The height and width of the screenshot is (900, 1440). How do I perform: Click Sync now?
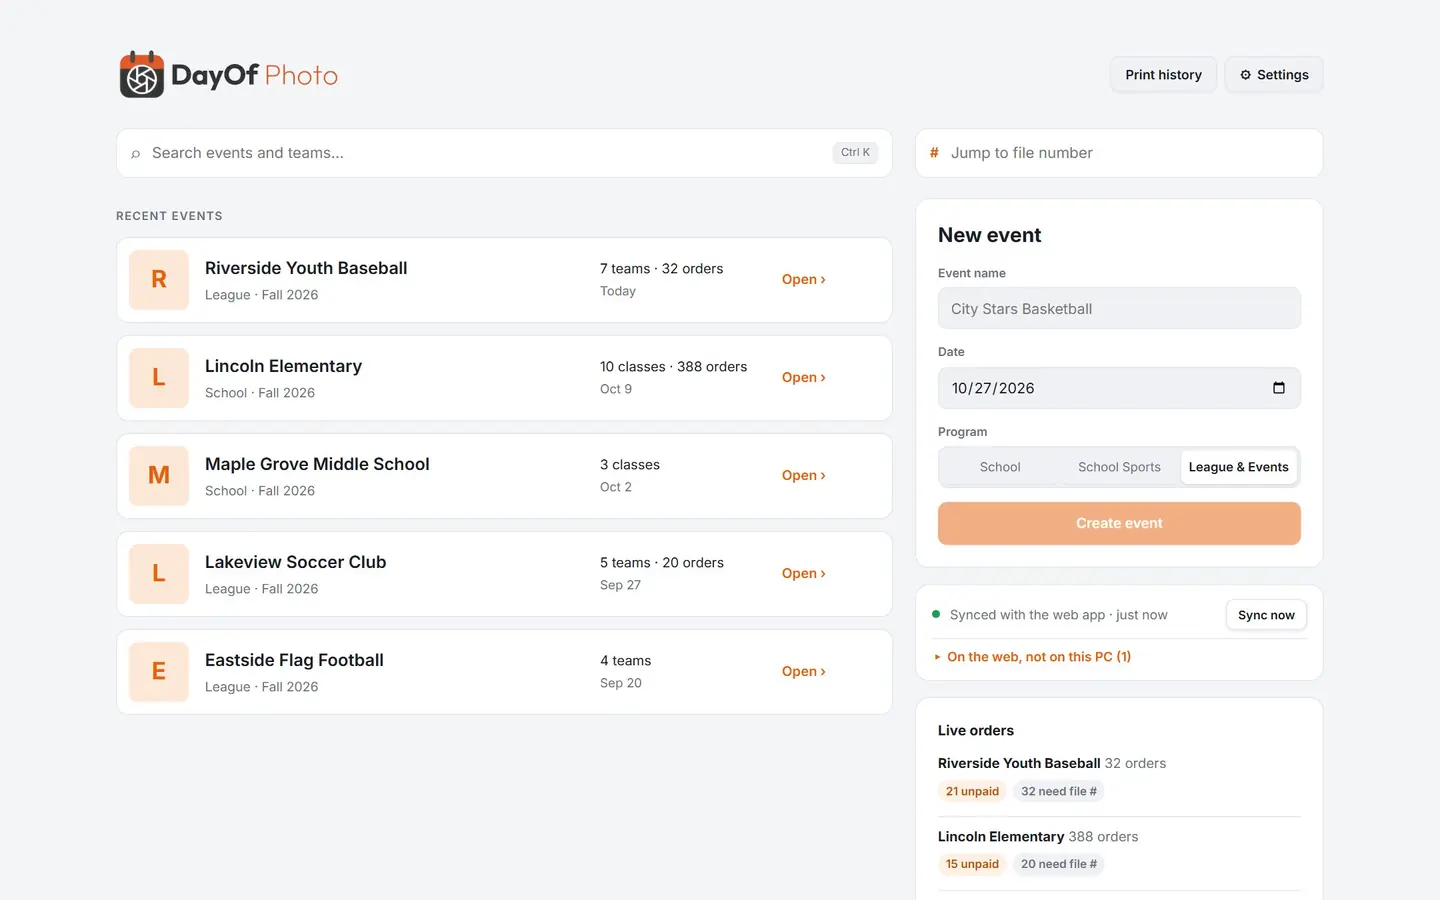click(1266, 615)
